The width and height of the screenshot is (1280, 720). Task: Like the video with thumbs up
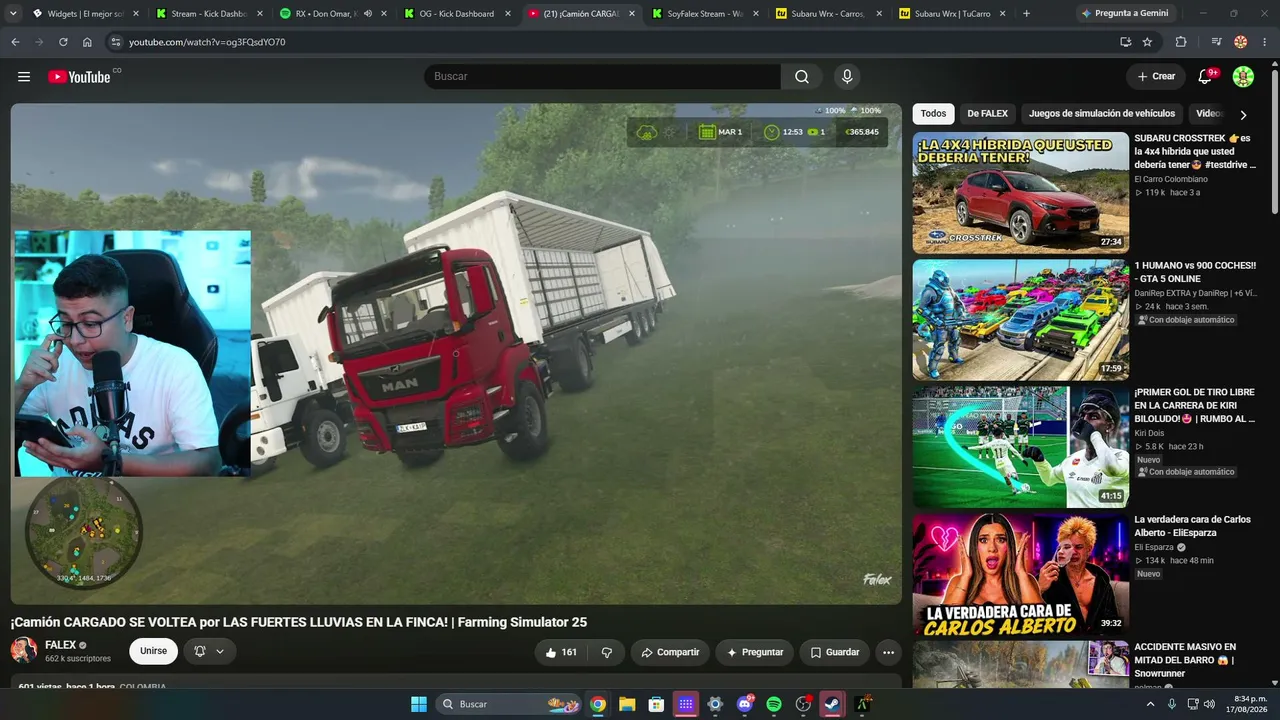point(560,652)
